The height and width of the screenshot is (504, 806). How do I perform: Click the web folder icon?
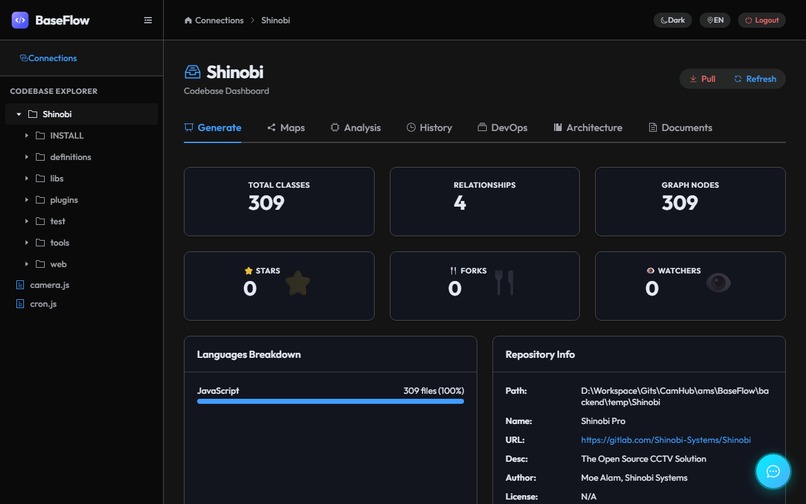pyautogui.click(x=40, y=264)
